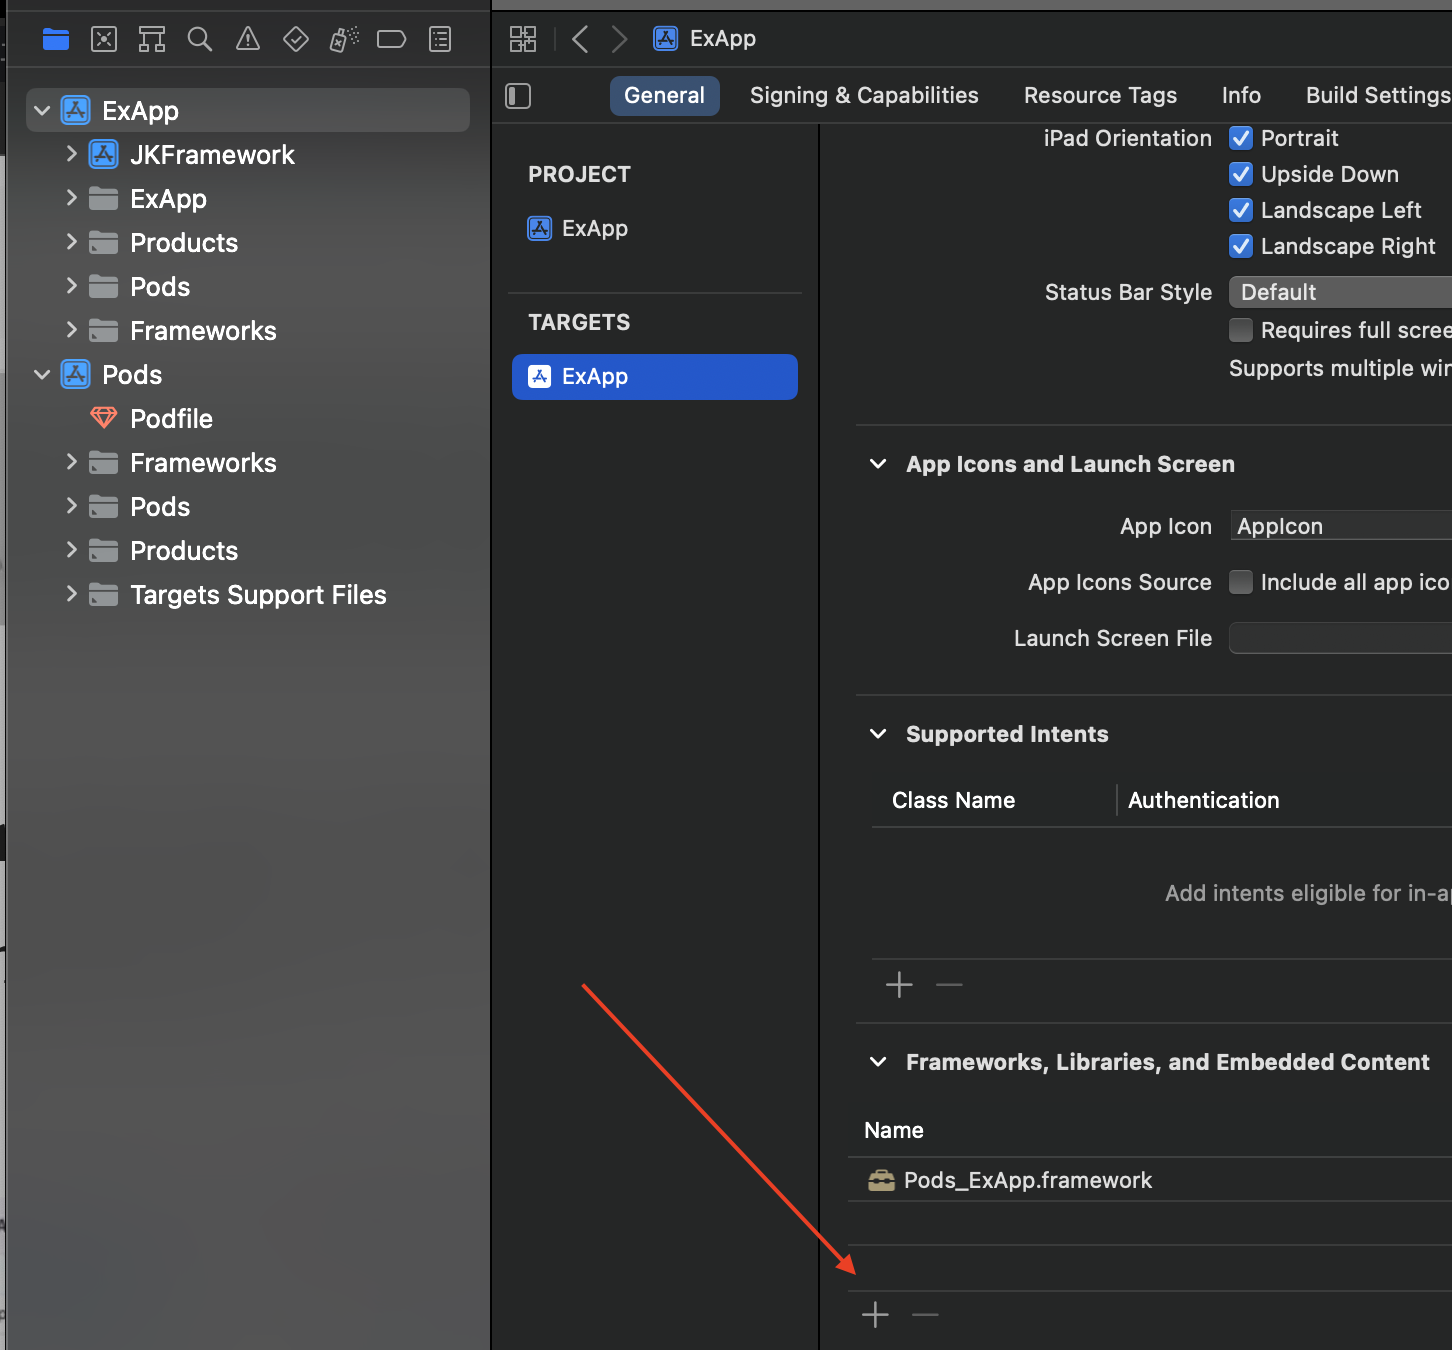
Task: Open the Symbol navigator hierarchy icon
Action: click(152, 39)
